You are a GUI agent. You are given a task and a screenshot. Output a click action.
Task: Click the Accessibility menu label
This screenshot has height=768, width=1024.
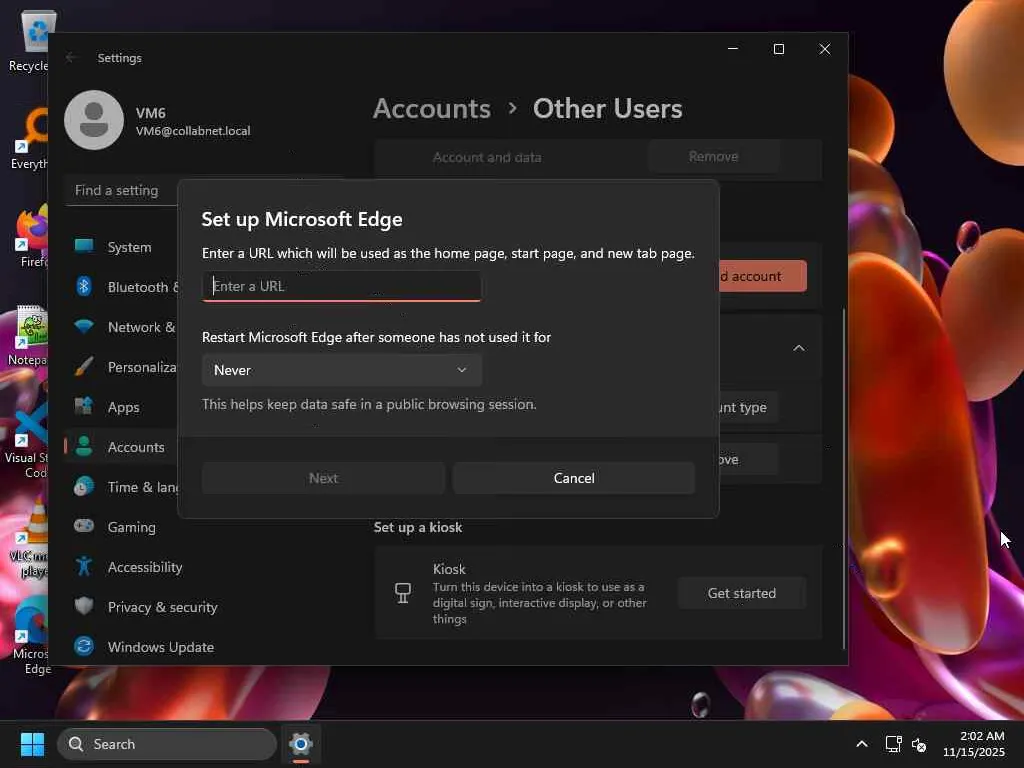tap(145, 567)
